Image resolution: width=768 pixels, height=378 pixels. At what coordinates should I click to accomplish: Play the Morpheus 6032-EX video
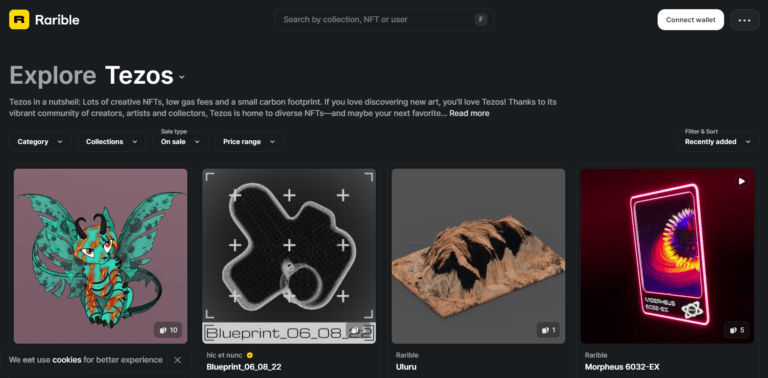click(742, 182)
